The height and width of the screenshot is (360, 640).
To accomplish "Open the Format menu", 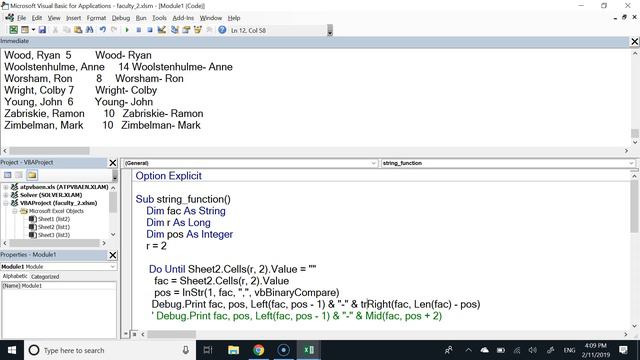I will [x=96, y=18].
